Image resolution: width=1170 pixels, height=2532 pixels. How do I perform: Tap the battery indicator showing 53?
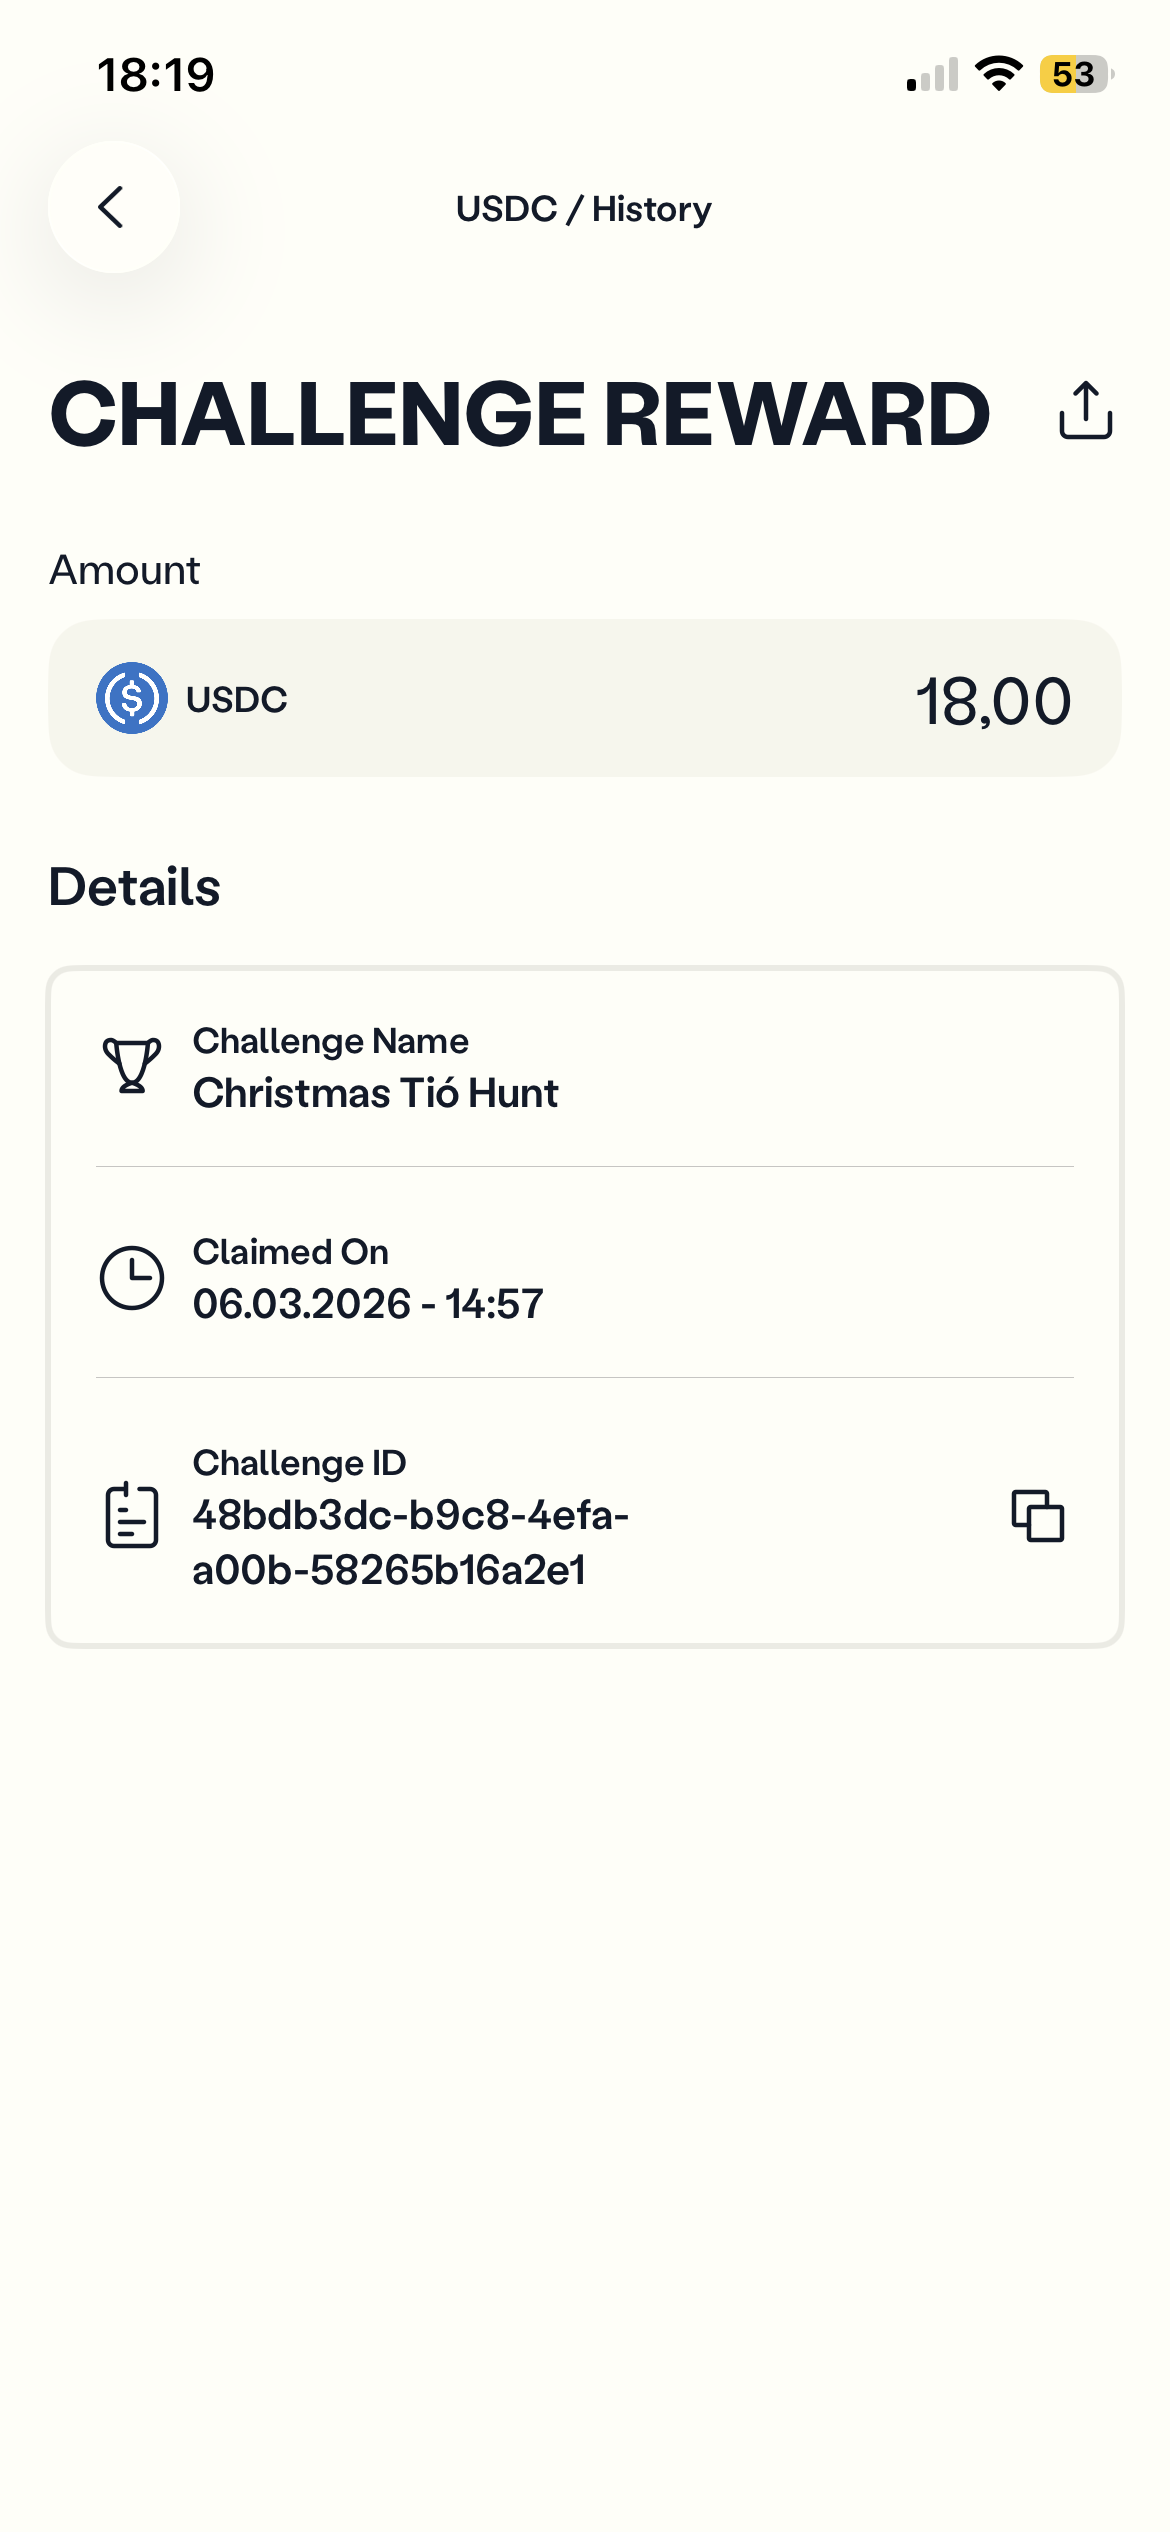click(x=1076, y=74)
